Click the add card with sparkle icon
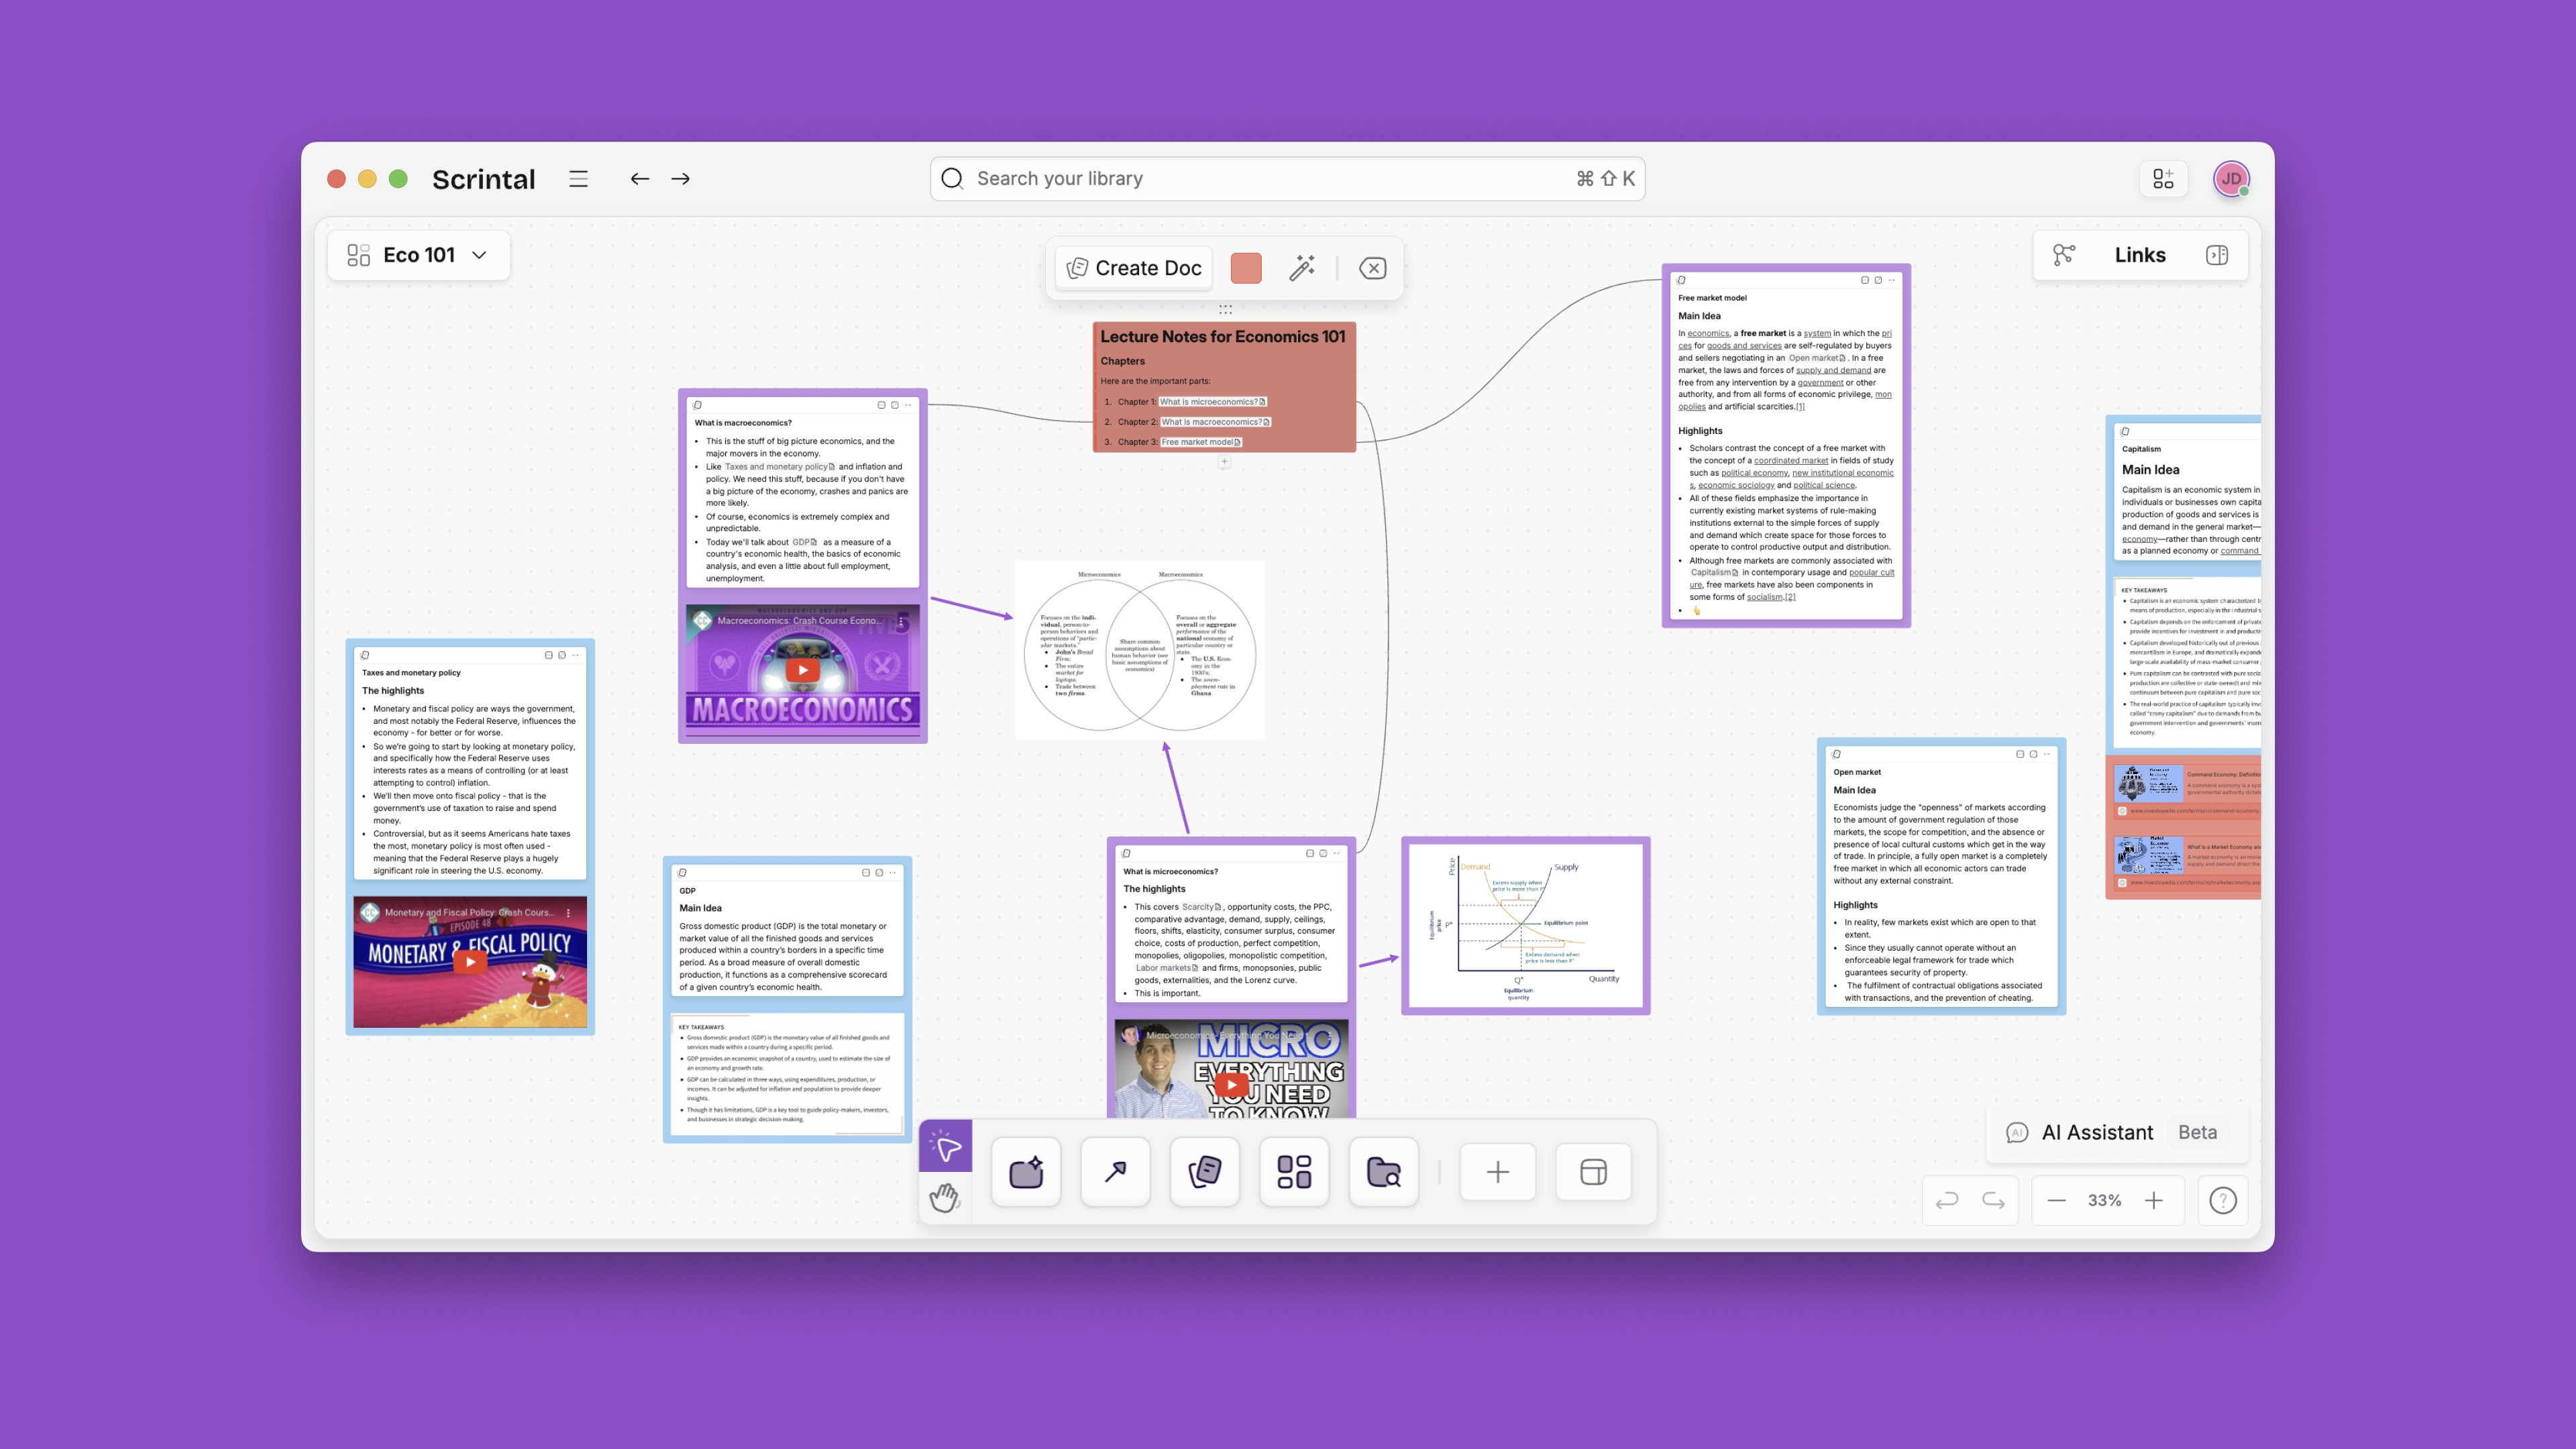Screen dimensions: 2576x1449 1026,1172
